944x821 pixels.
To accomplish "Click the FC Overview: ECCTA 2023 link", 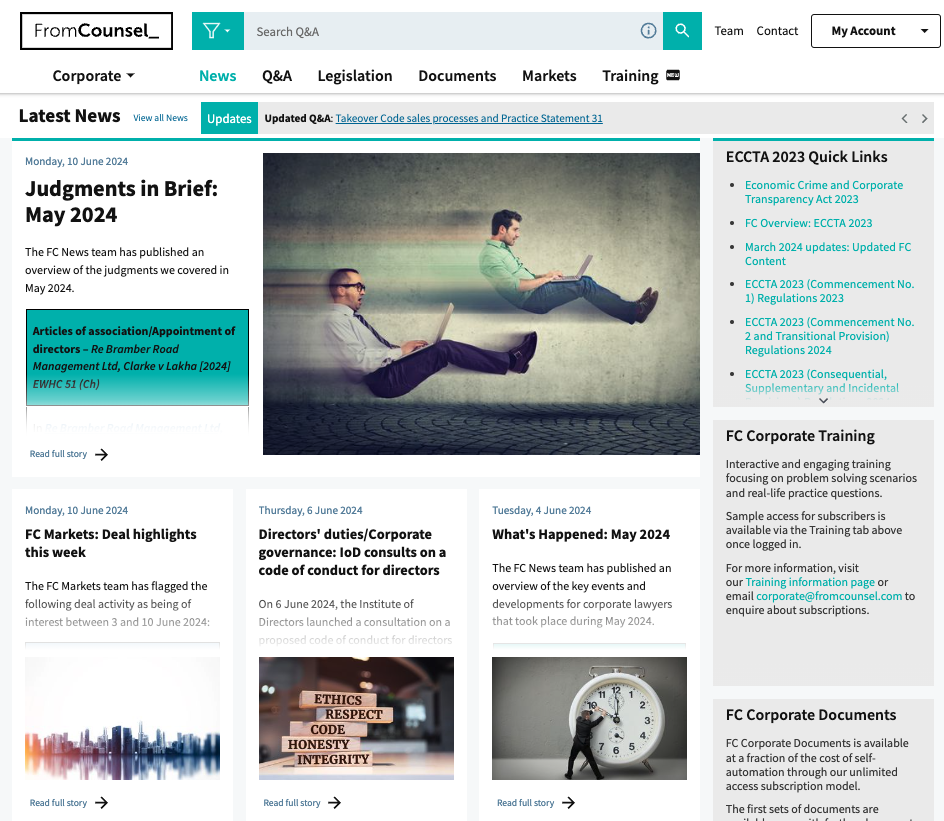I will coord(808,223).
